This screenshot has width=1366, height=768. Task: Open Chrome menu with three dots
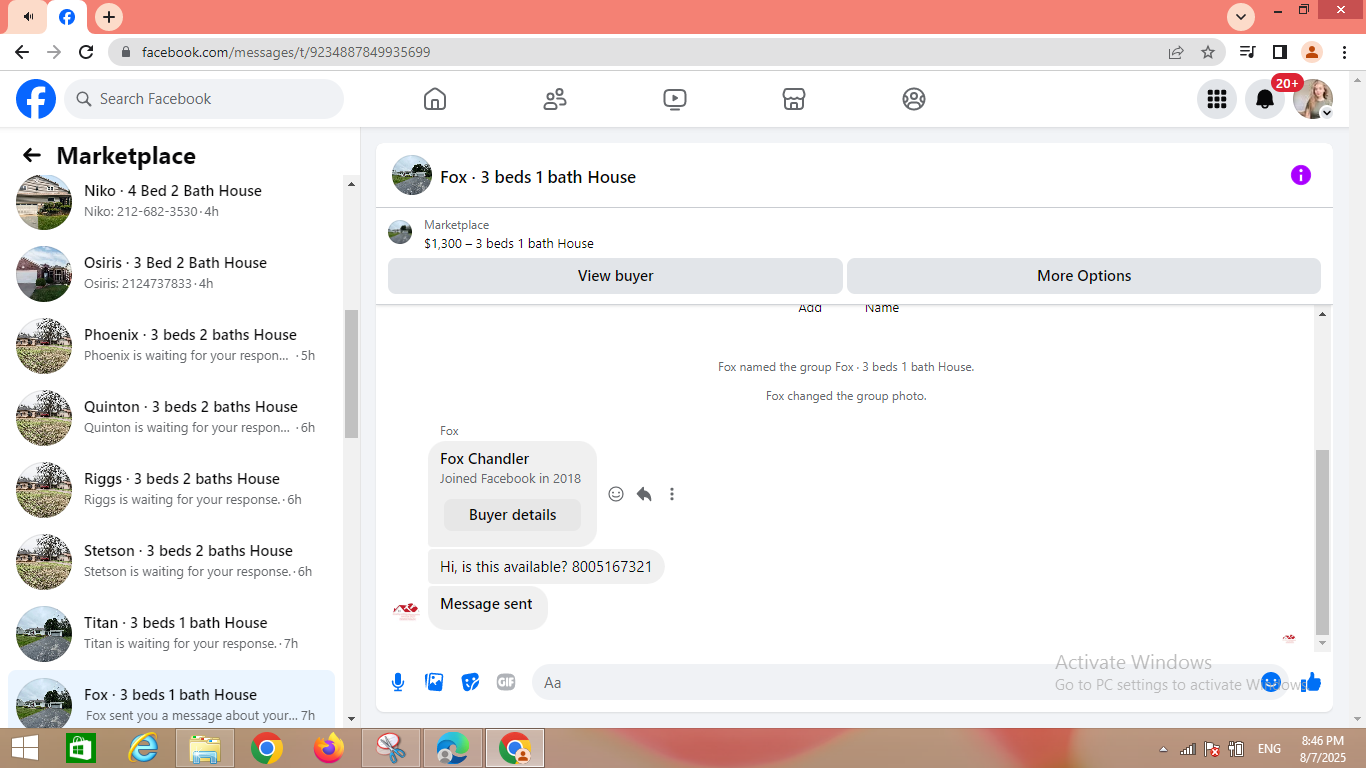pos(1343,52)
